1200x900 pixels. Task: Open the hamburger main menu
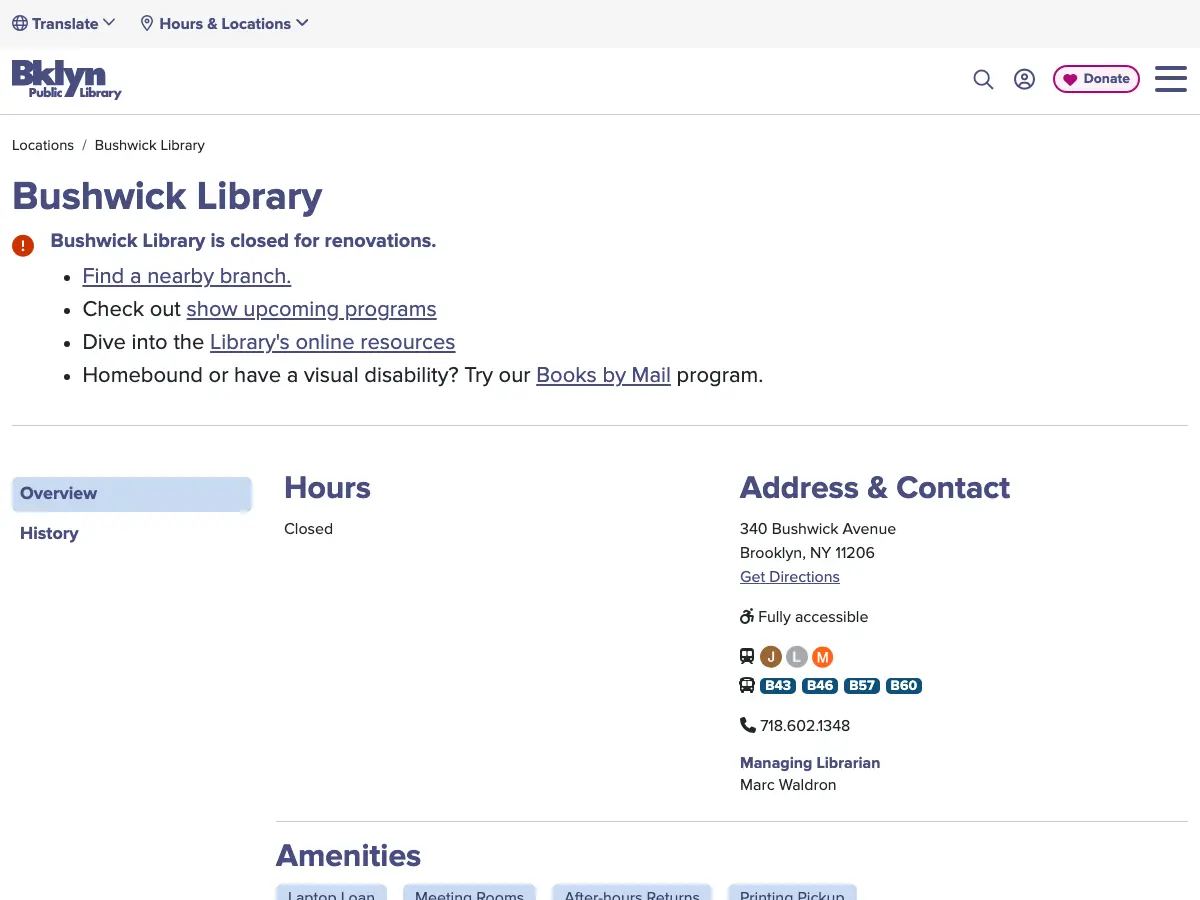1171,79
